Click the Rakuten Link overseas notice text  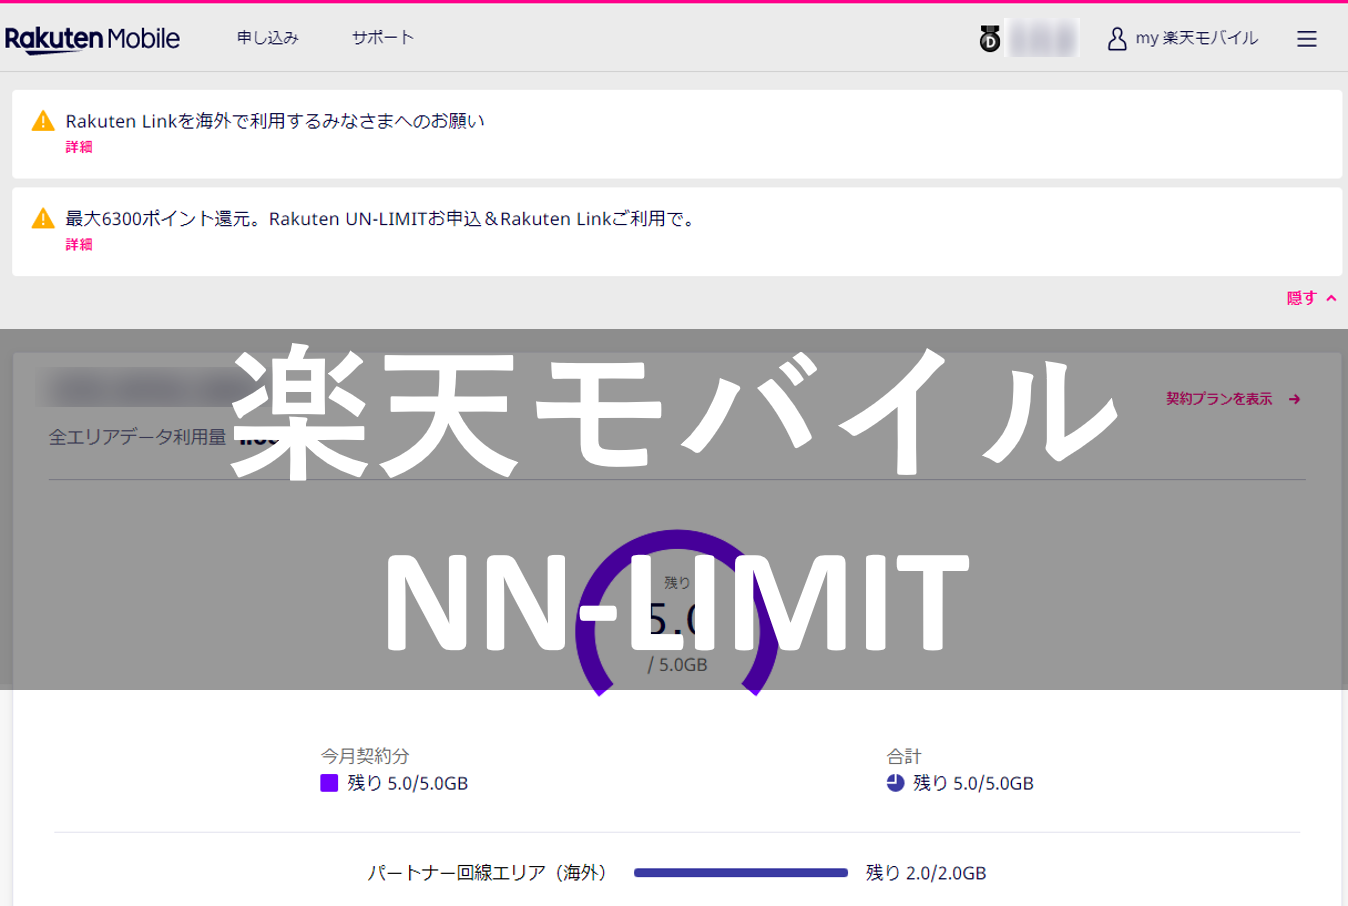tap(275, 121)
